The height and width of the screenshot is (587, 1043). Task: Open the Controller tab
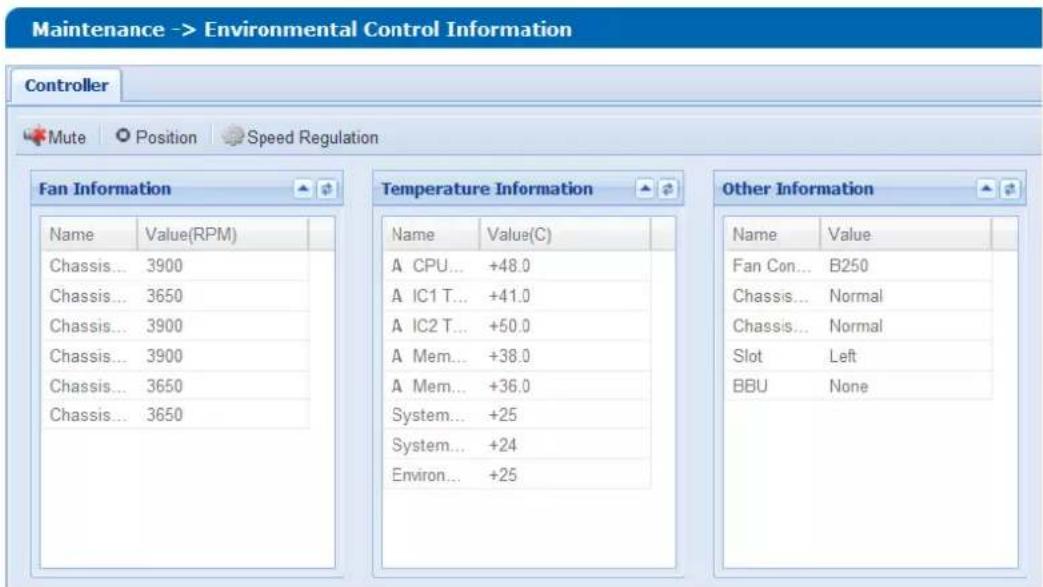tap(66, 86)
